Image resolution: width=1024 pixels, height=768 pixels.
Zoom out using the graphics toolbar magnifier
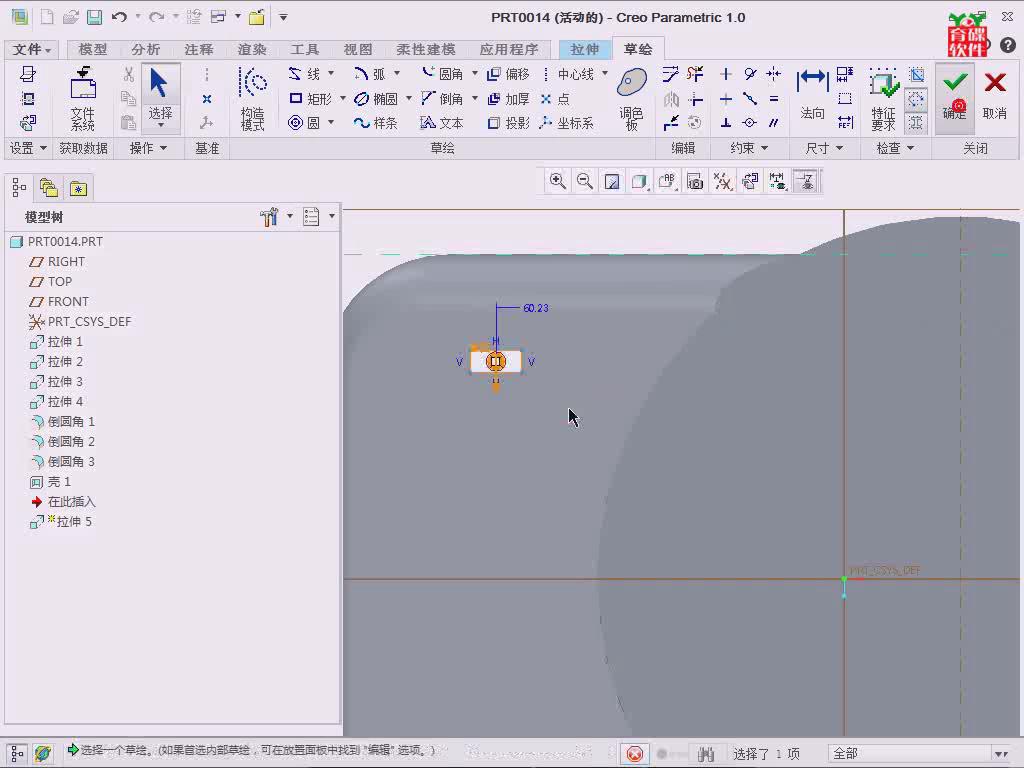point(585,182)
